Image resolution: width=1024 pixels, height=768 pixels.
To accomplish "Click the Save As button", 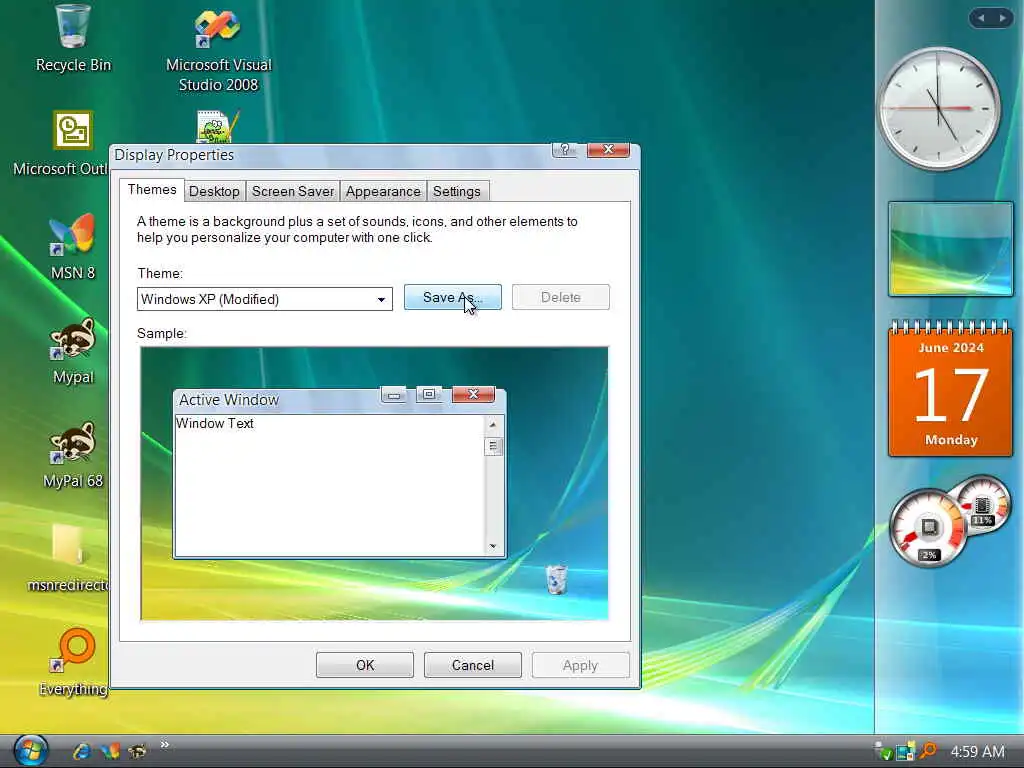I will pos(453,297).
